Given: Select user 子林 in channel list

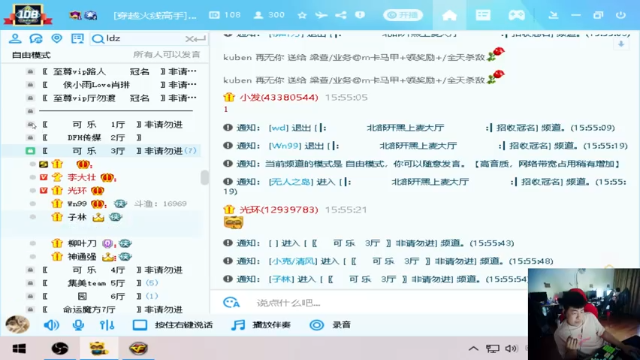Looking at the screenshot, I should click(x=77, y=217).
